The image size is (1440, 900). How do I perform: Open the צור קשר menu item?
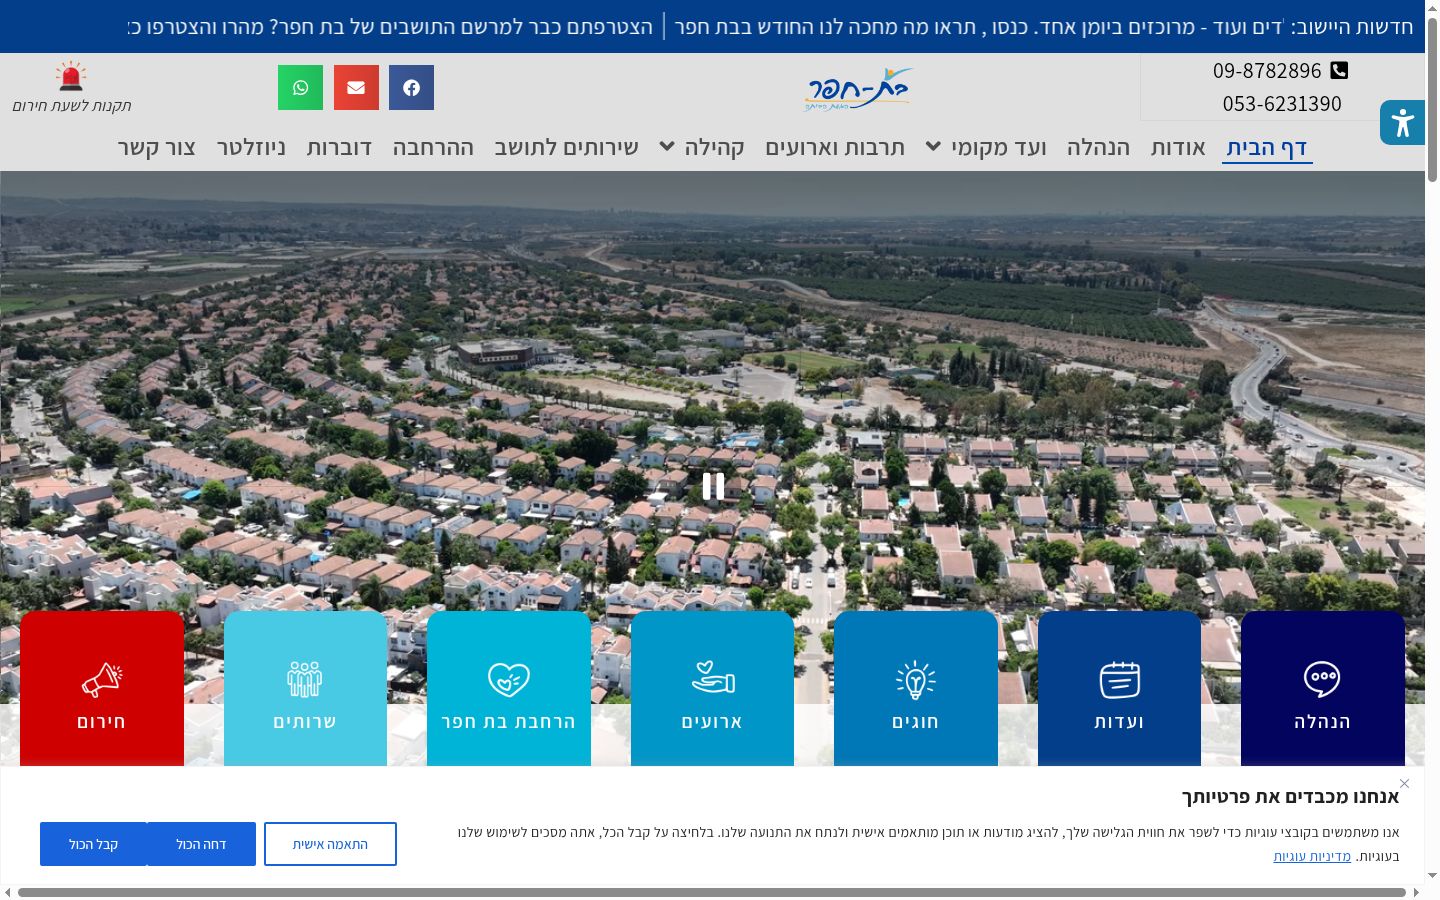click(x=157, y=147)
